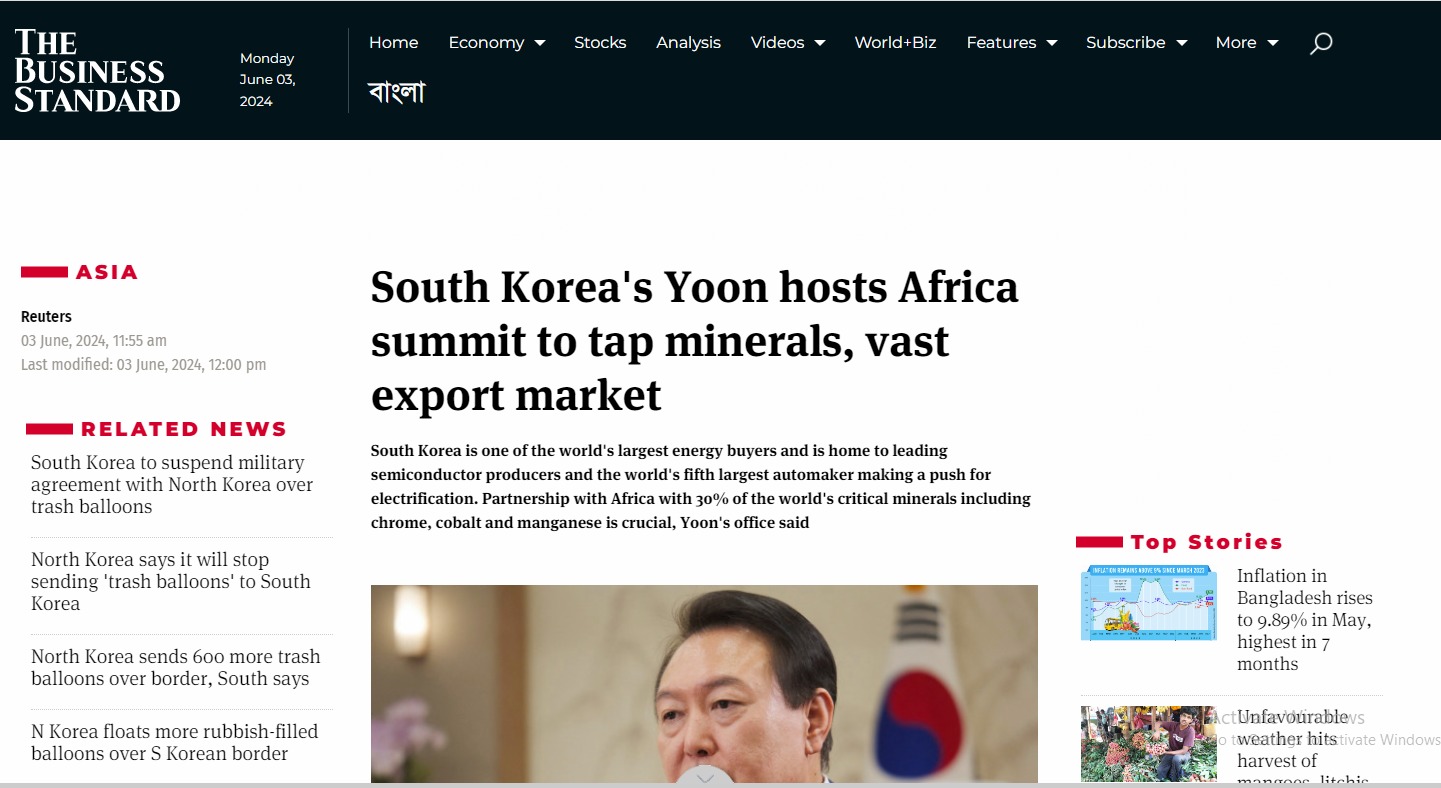
Task: Switch to the Bangla version
Action: 397,92
